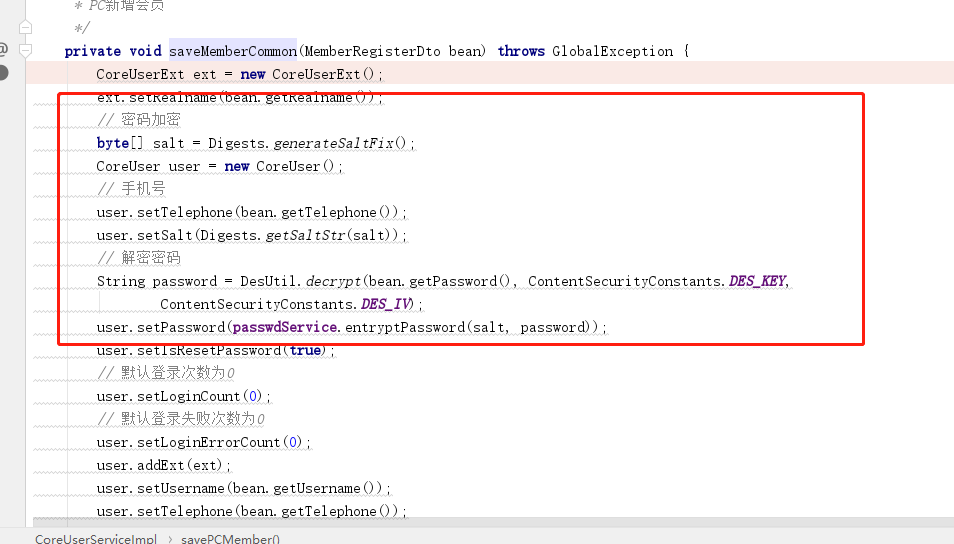Click the CoreUser user declaration line
Screen dimensions: 954x544
[x=220, y=166]
